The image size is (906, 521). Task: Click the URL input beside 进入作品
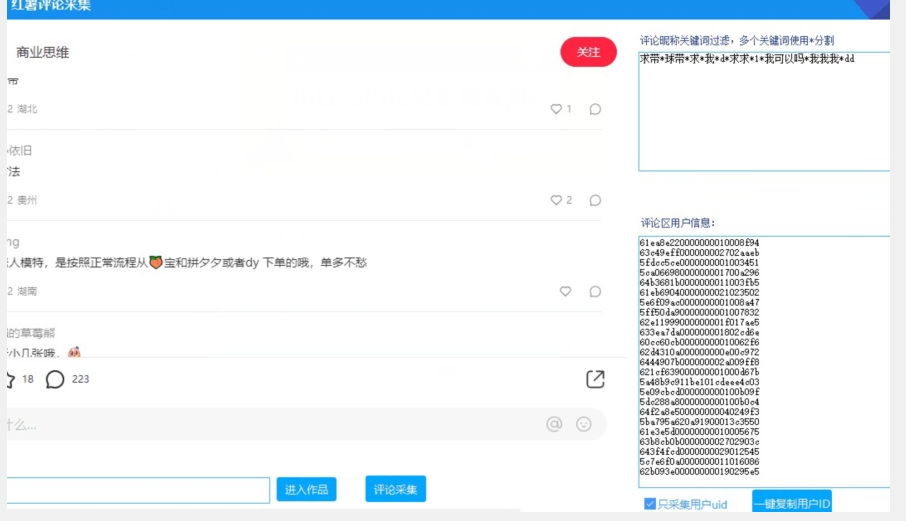(x=138, y=490)
